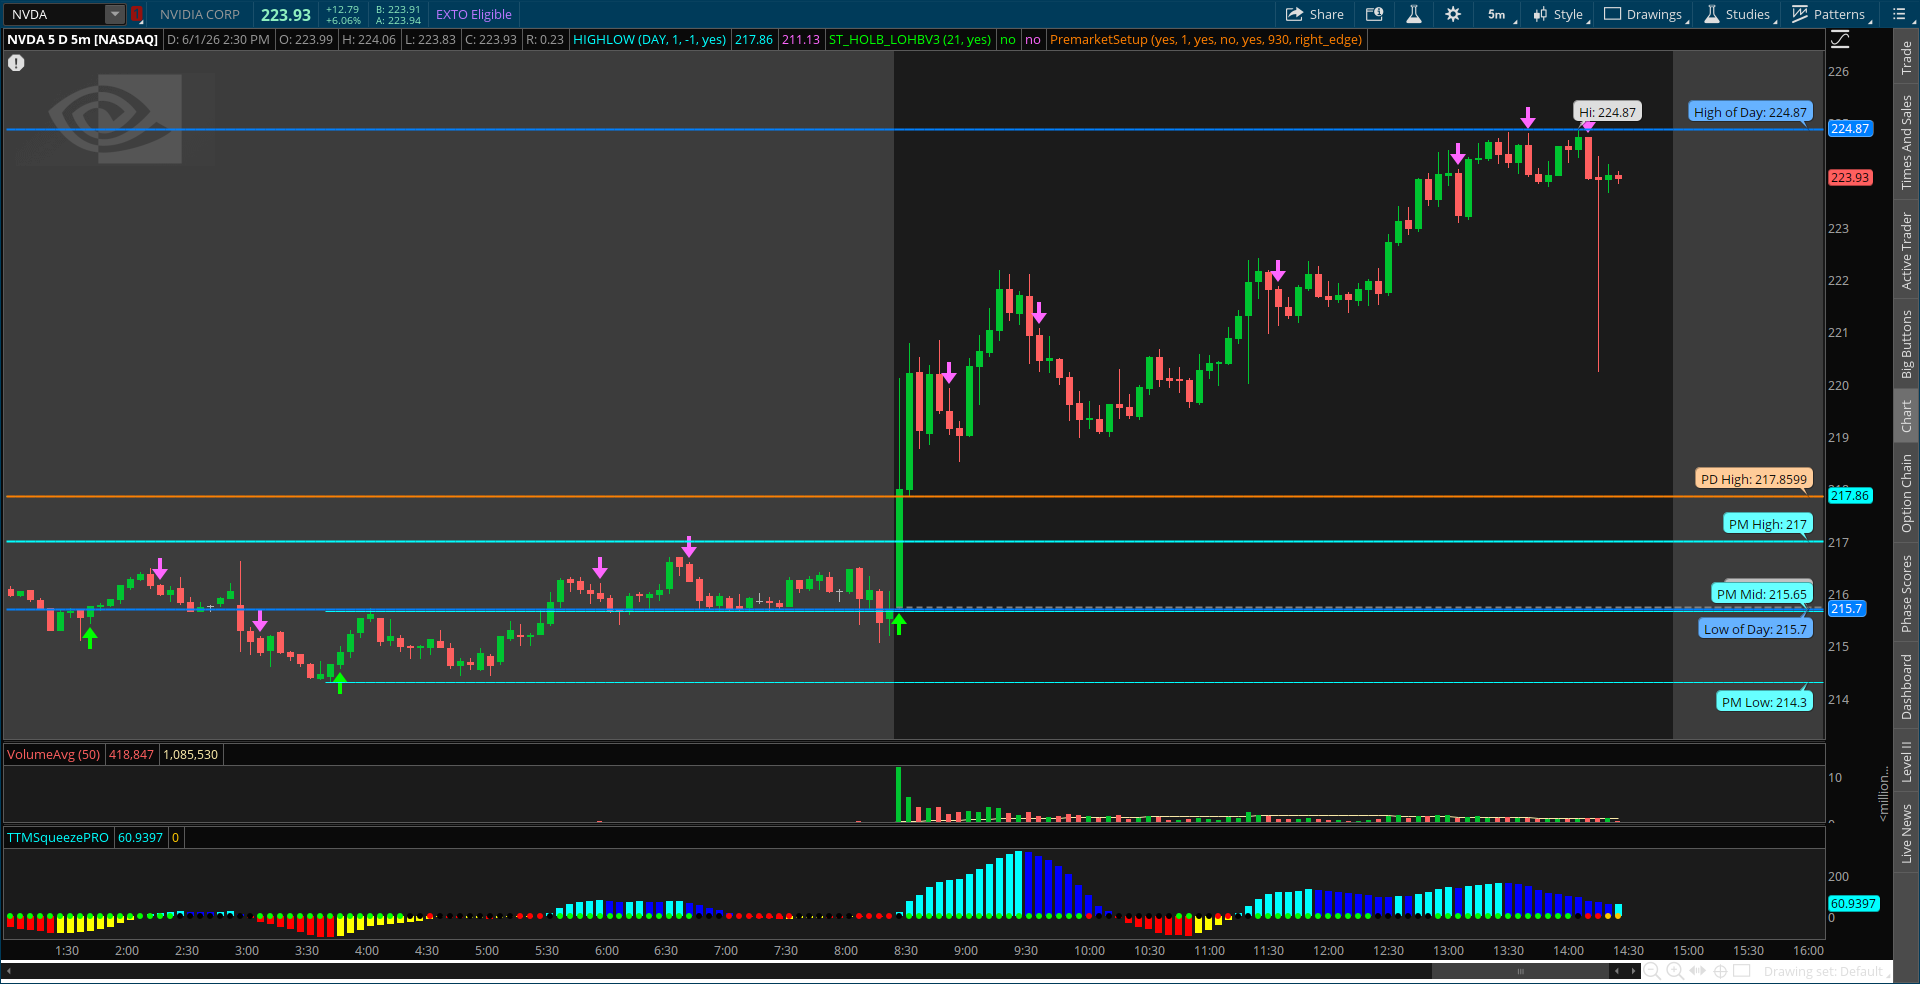Screen dimensions: 1920x984
Task: Click the 223.93 red price axis tag
Action: (x=1850, y=178)
